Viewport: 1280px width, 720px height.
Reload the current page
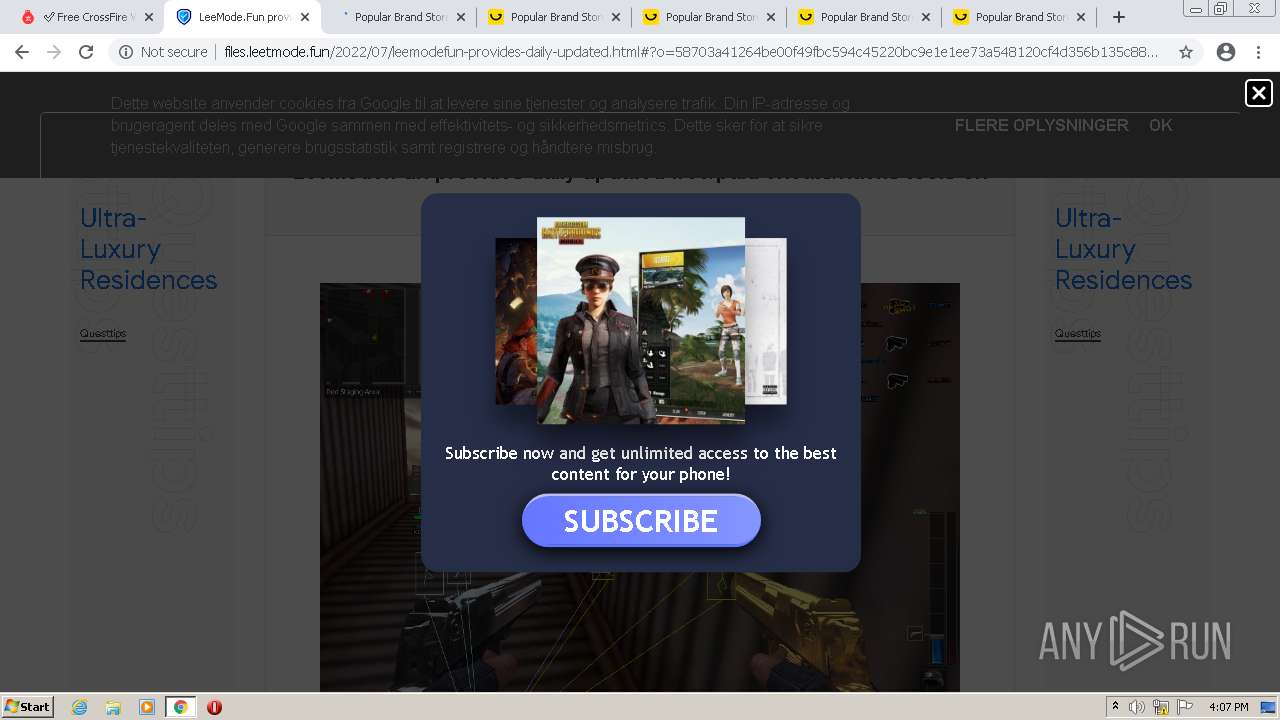(x=86, y=52)
